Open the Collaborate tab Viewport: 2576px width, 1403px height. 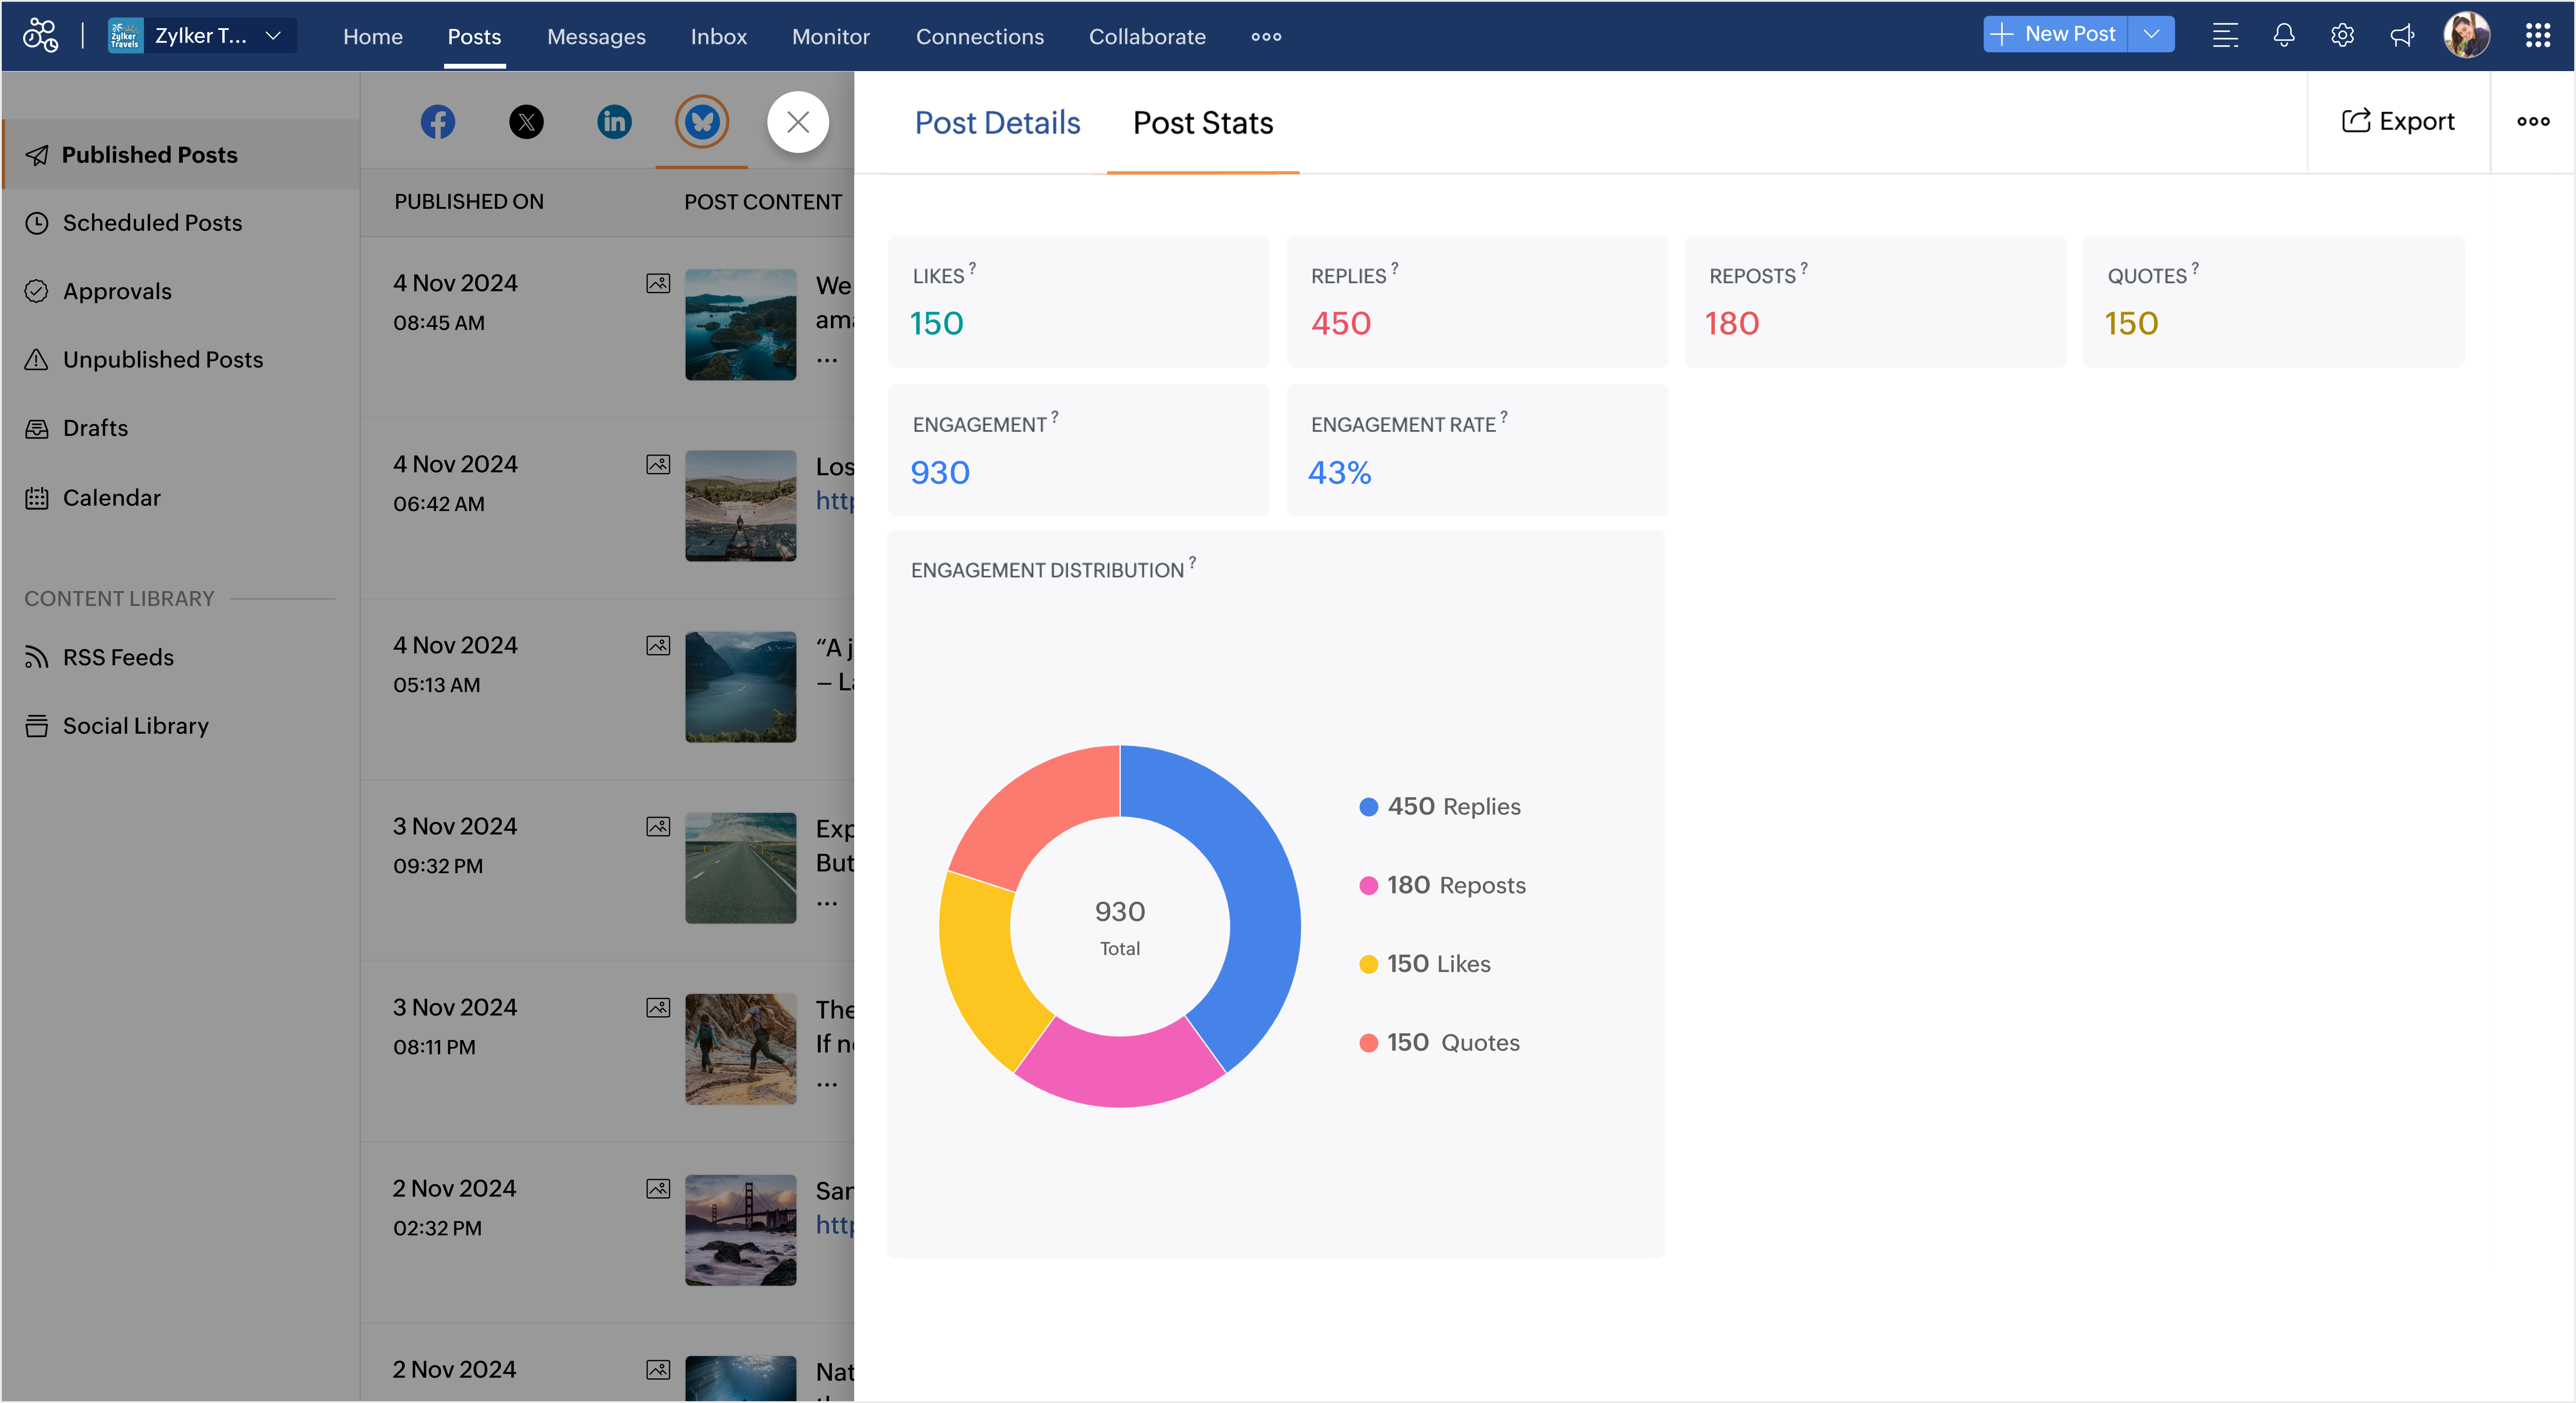click(1147, 36)
